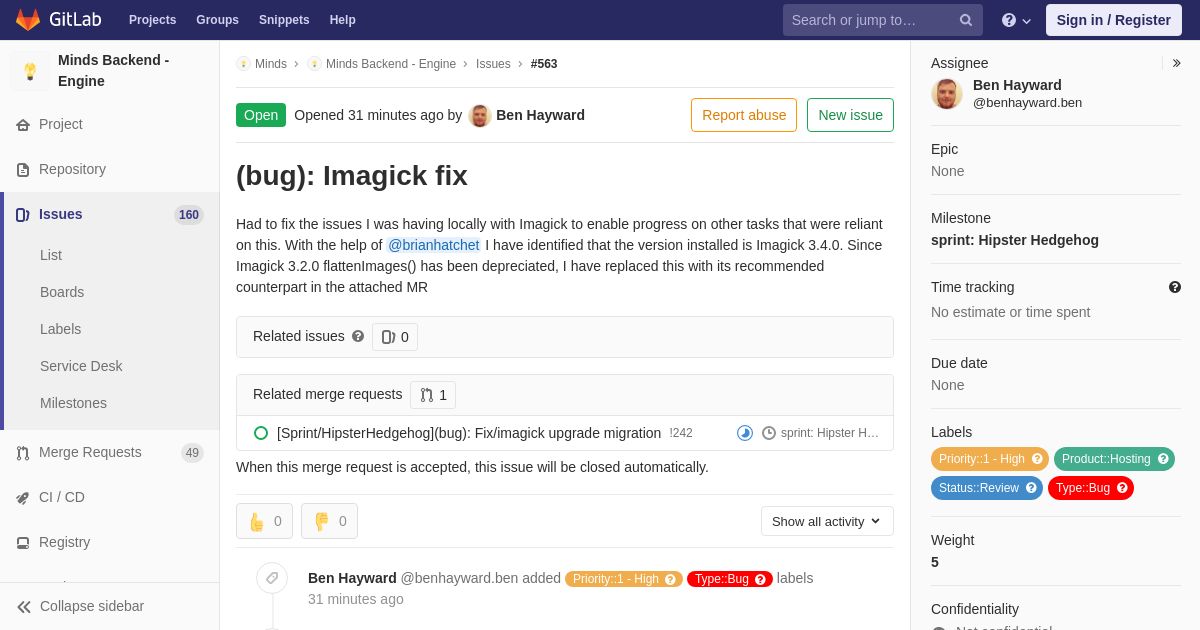
Task: Click the !242 merge request reference
Action: (681, 433)
